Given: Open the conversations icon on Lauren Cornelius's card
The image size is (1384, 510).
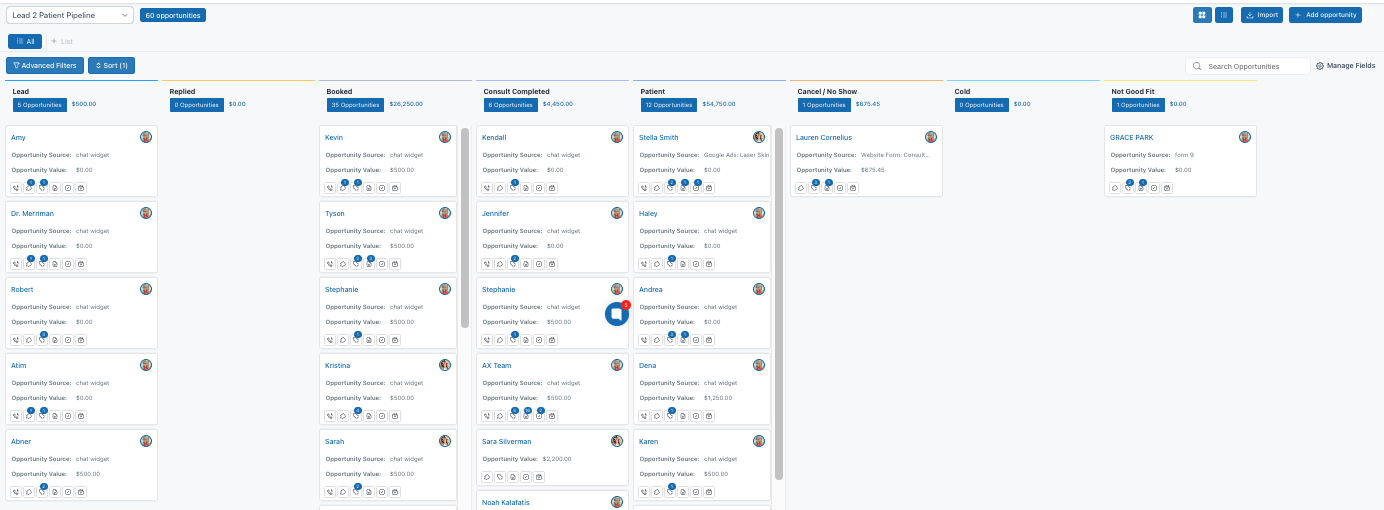Looking at the screenshot, I should pos(802,188).
